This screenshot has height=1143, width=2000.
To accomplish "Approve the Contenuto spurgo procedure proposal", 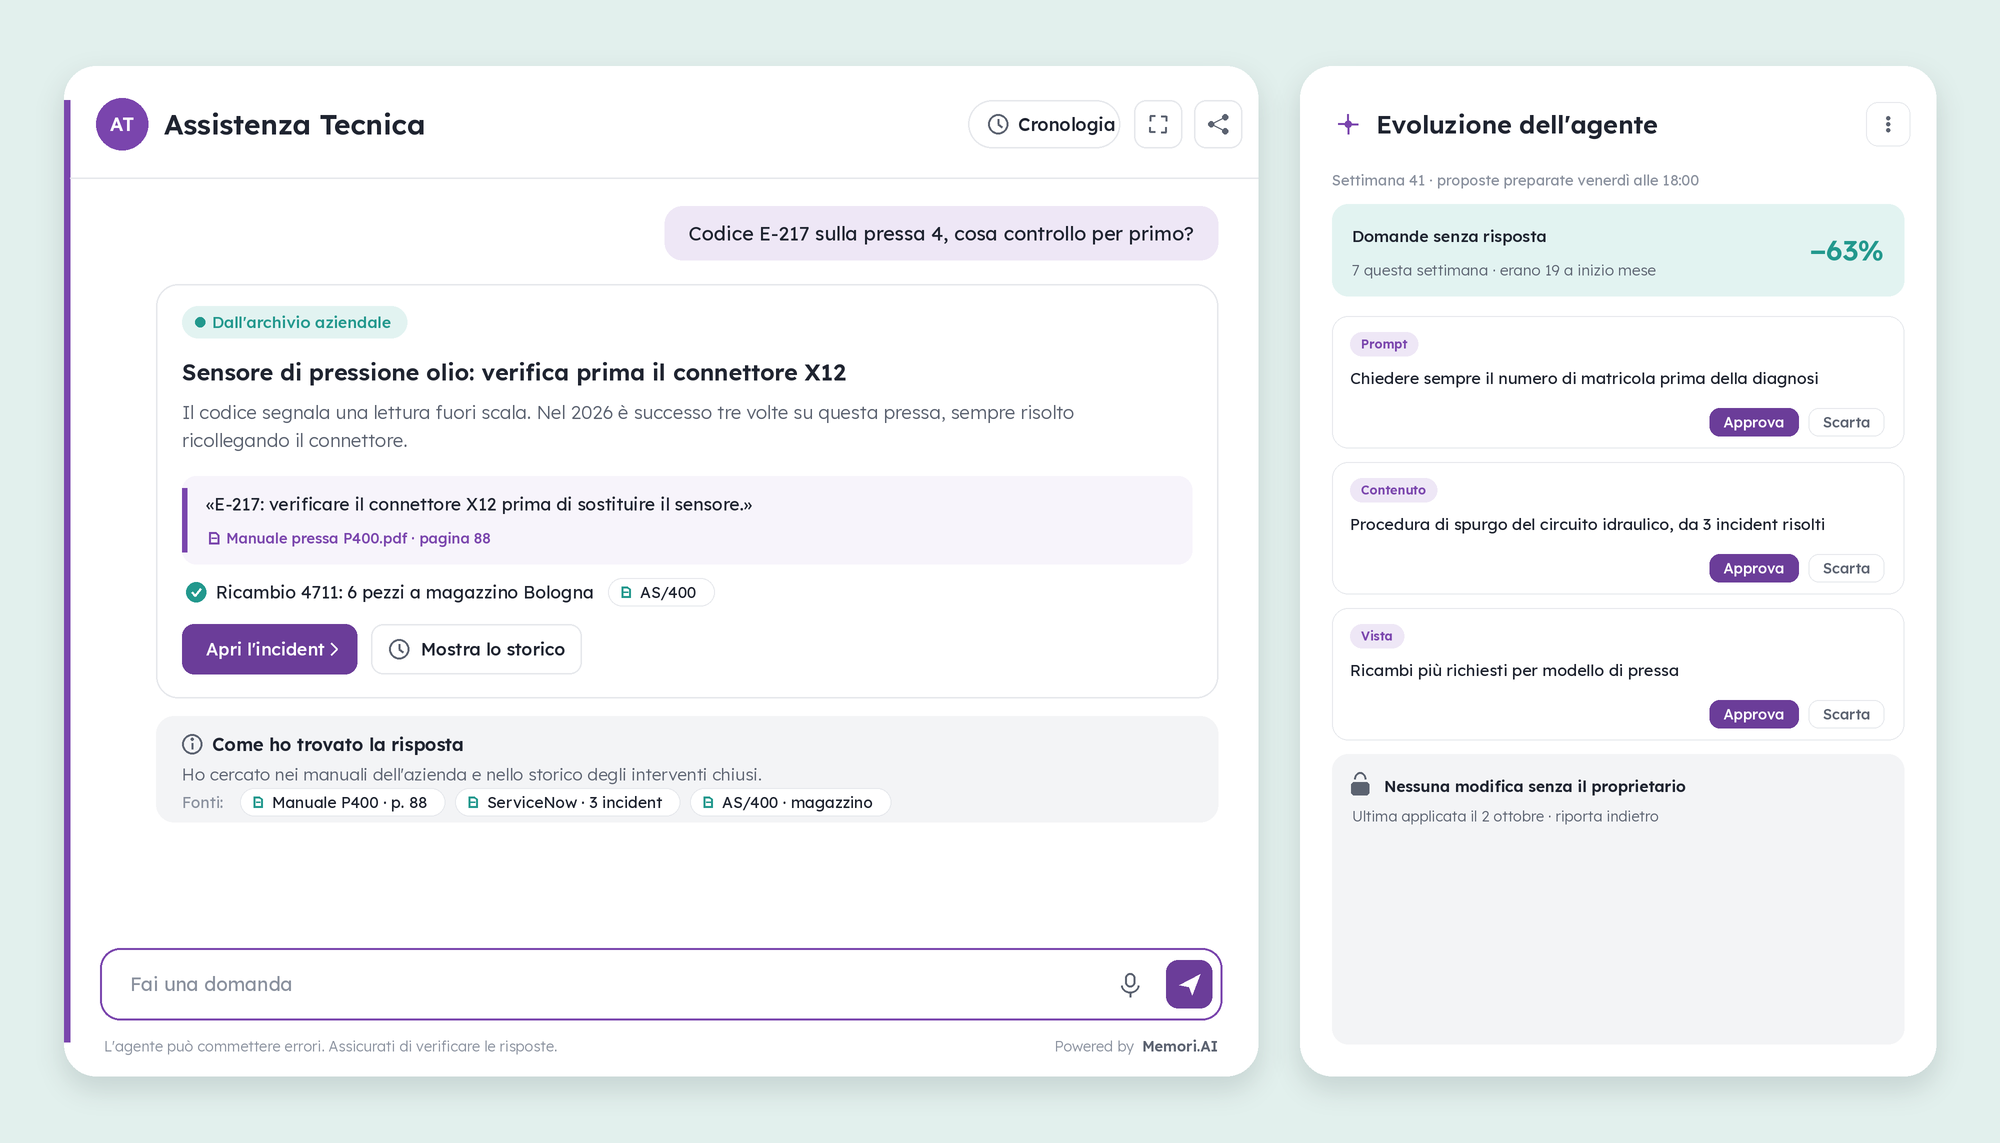I will point(1753,568).
